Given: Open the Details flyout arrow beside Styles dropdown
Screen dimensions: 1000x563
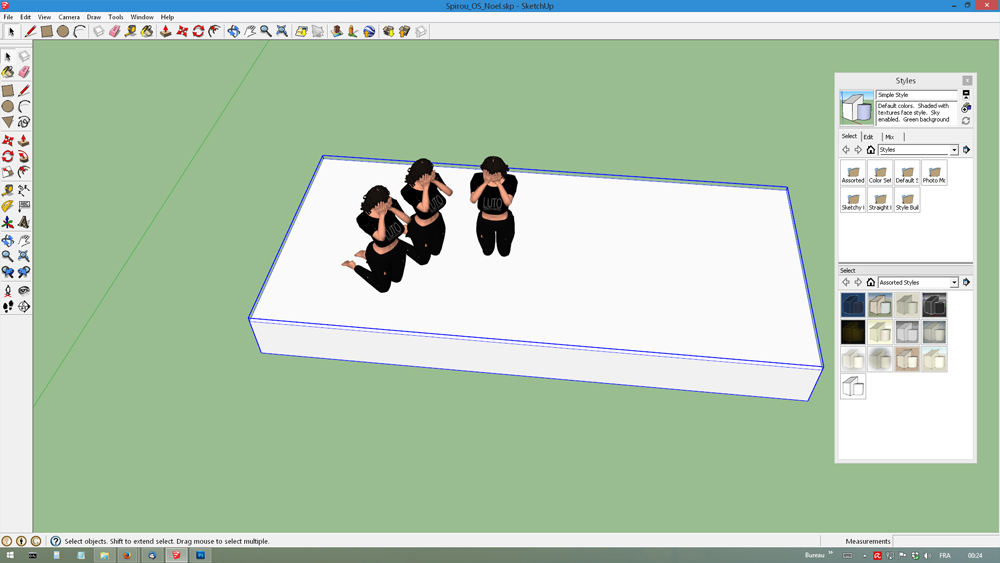Looking at the screenshot, I should tap(966, 150).
